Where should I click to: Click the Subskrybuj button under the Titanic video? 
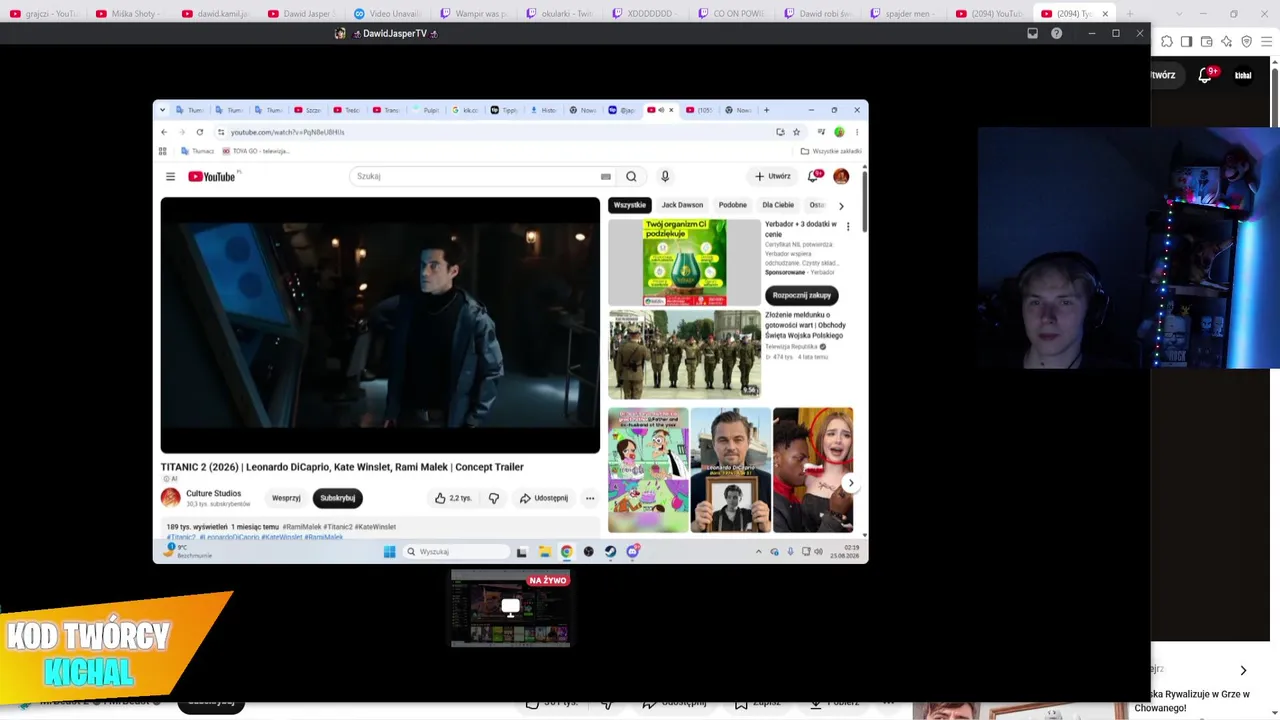[337, 498]
